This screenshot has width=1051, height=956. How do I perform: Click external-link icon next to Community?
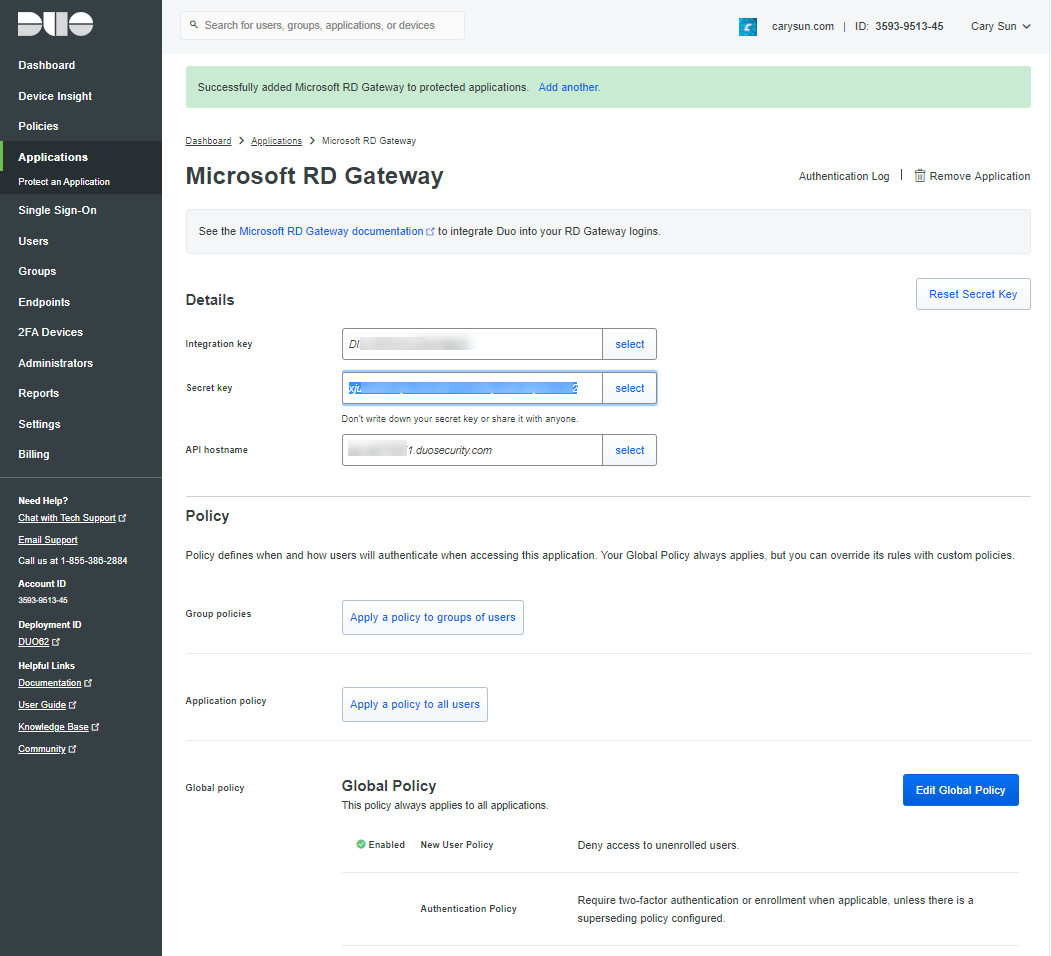73,750
